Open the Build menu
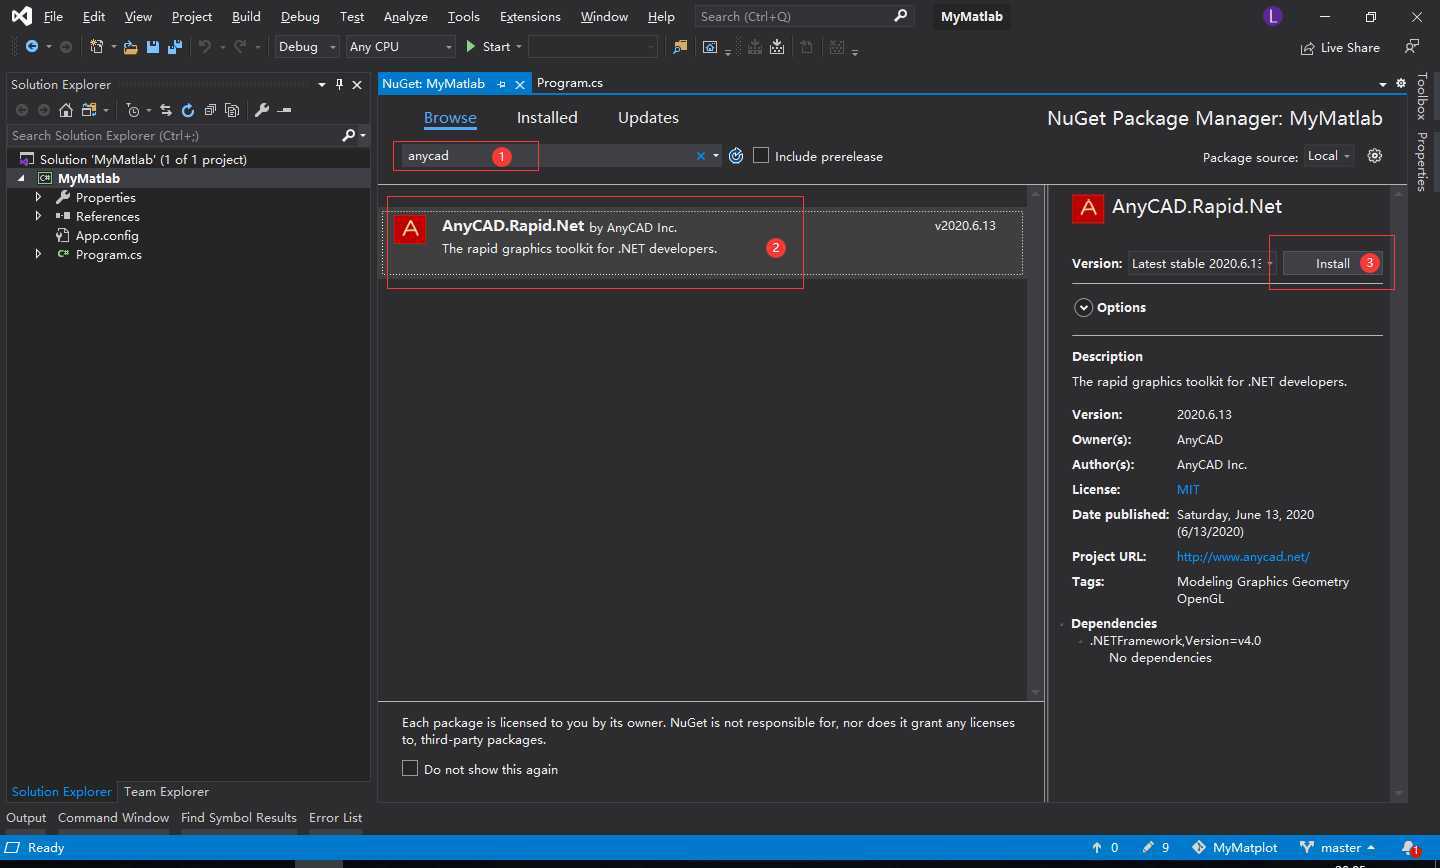Screen dimensions: 1440x868 tap(246, 17)
